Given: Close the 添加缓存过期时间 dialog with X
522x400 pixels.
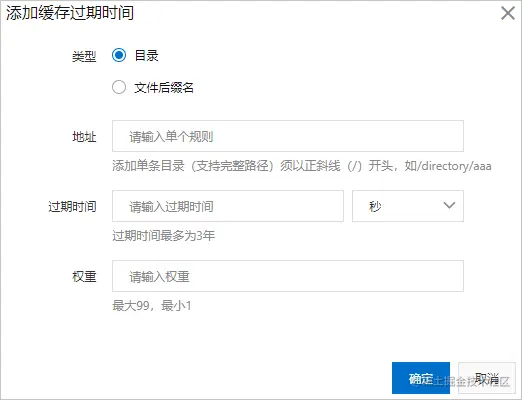Looking at the screenshot, I should (508, 13).
